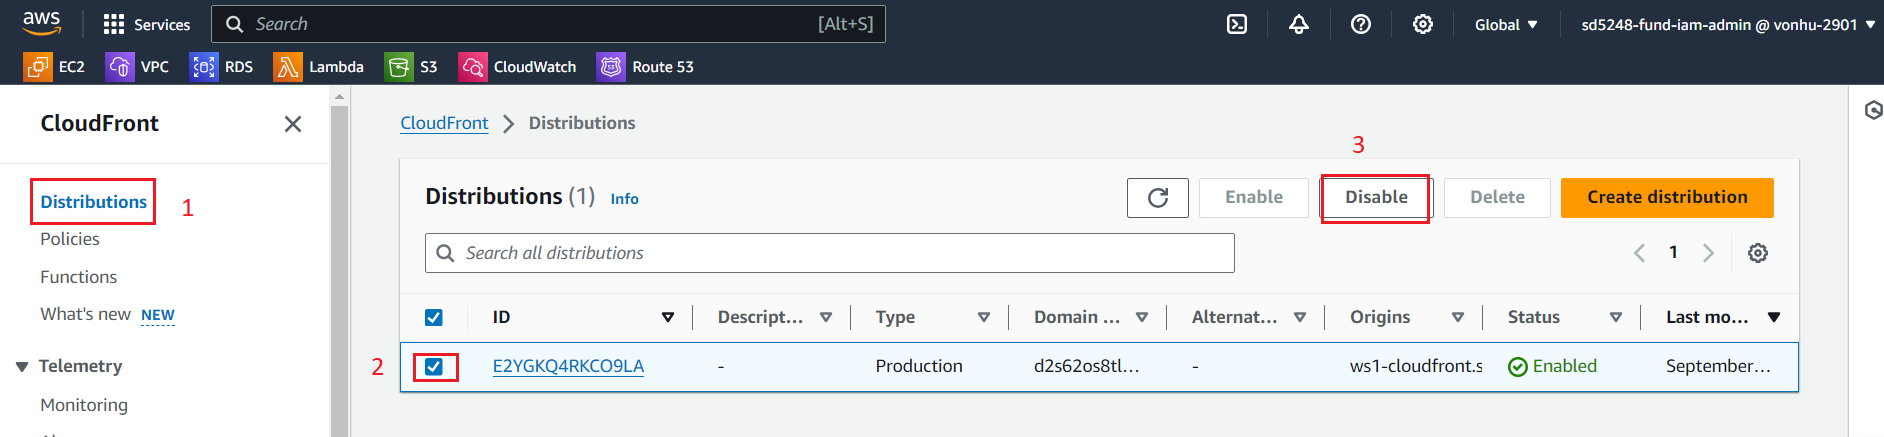The image size is (1884, 437).
Task: Collapse the Telemetry section
Action: pos(22,367)
